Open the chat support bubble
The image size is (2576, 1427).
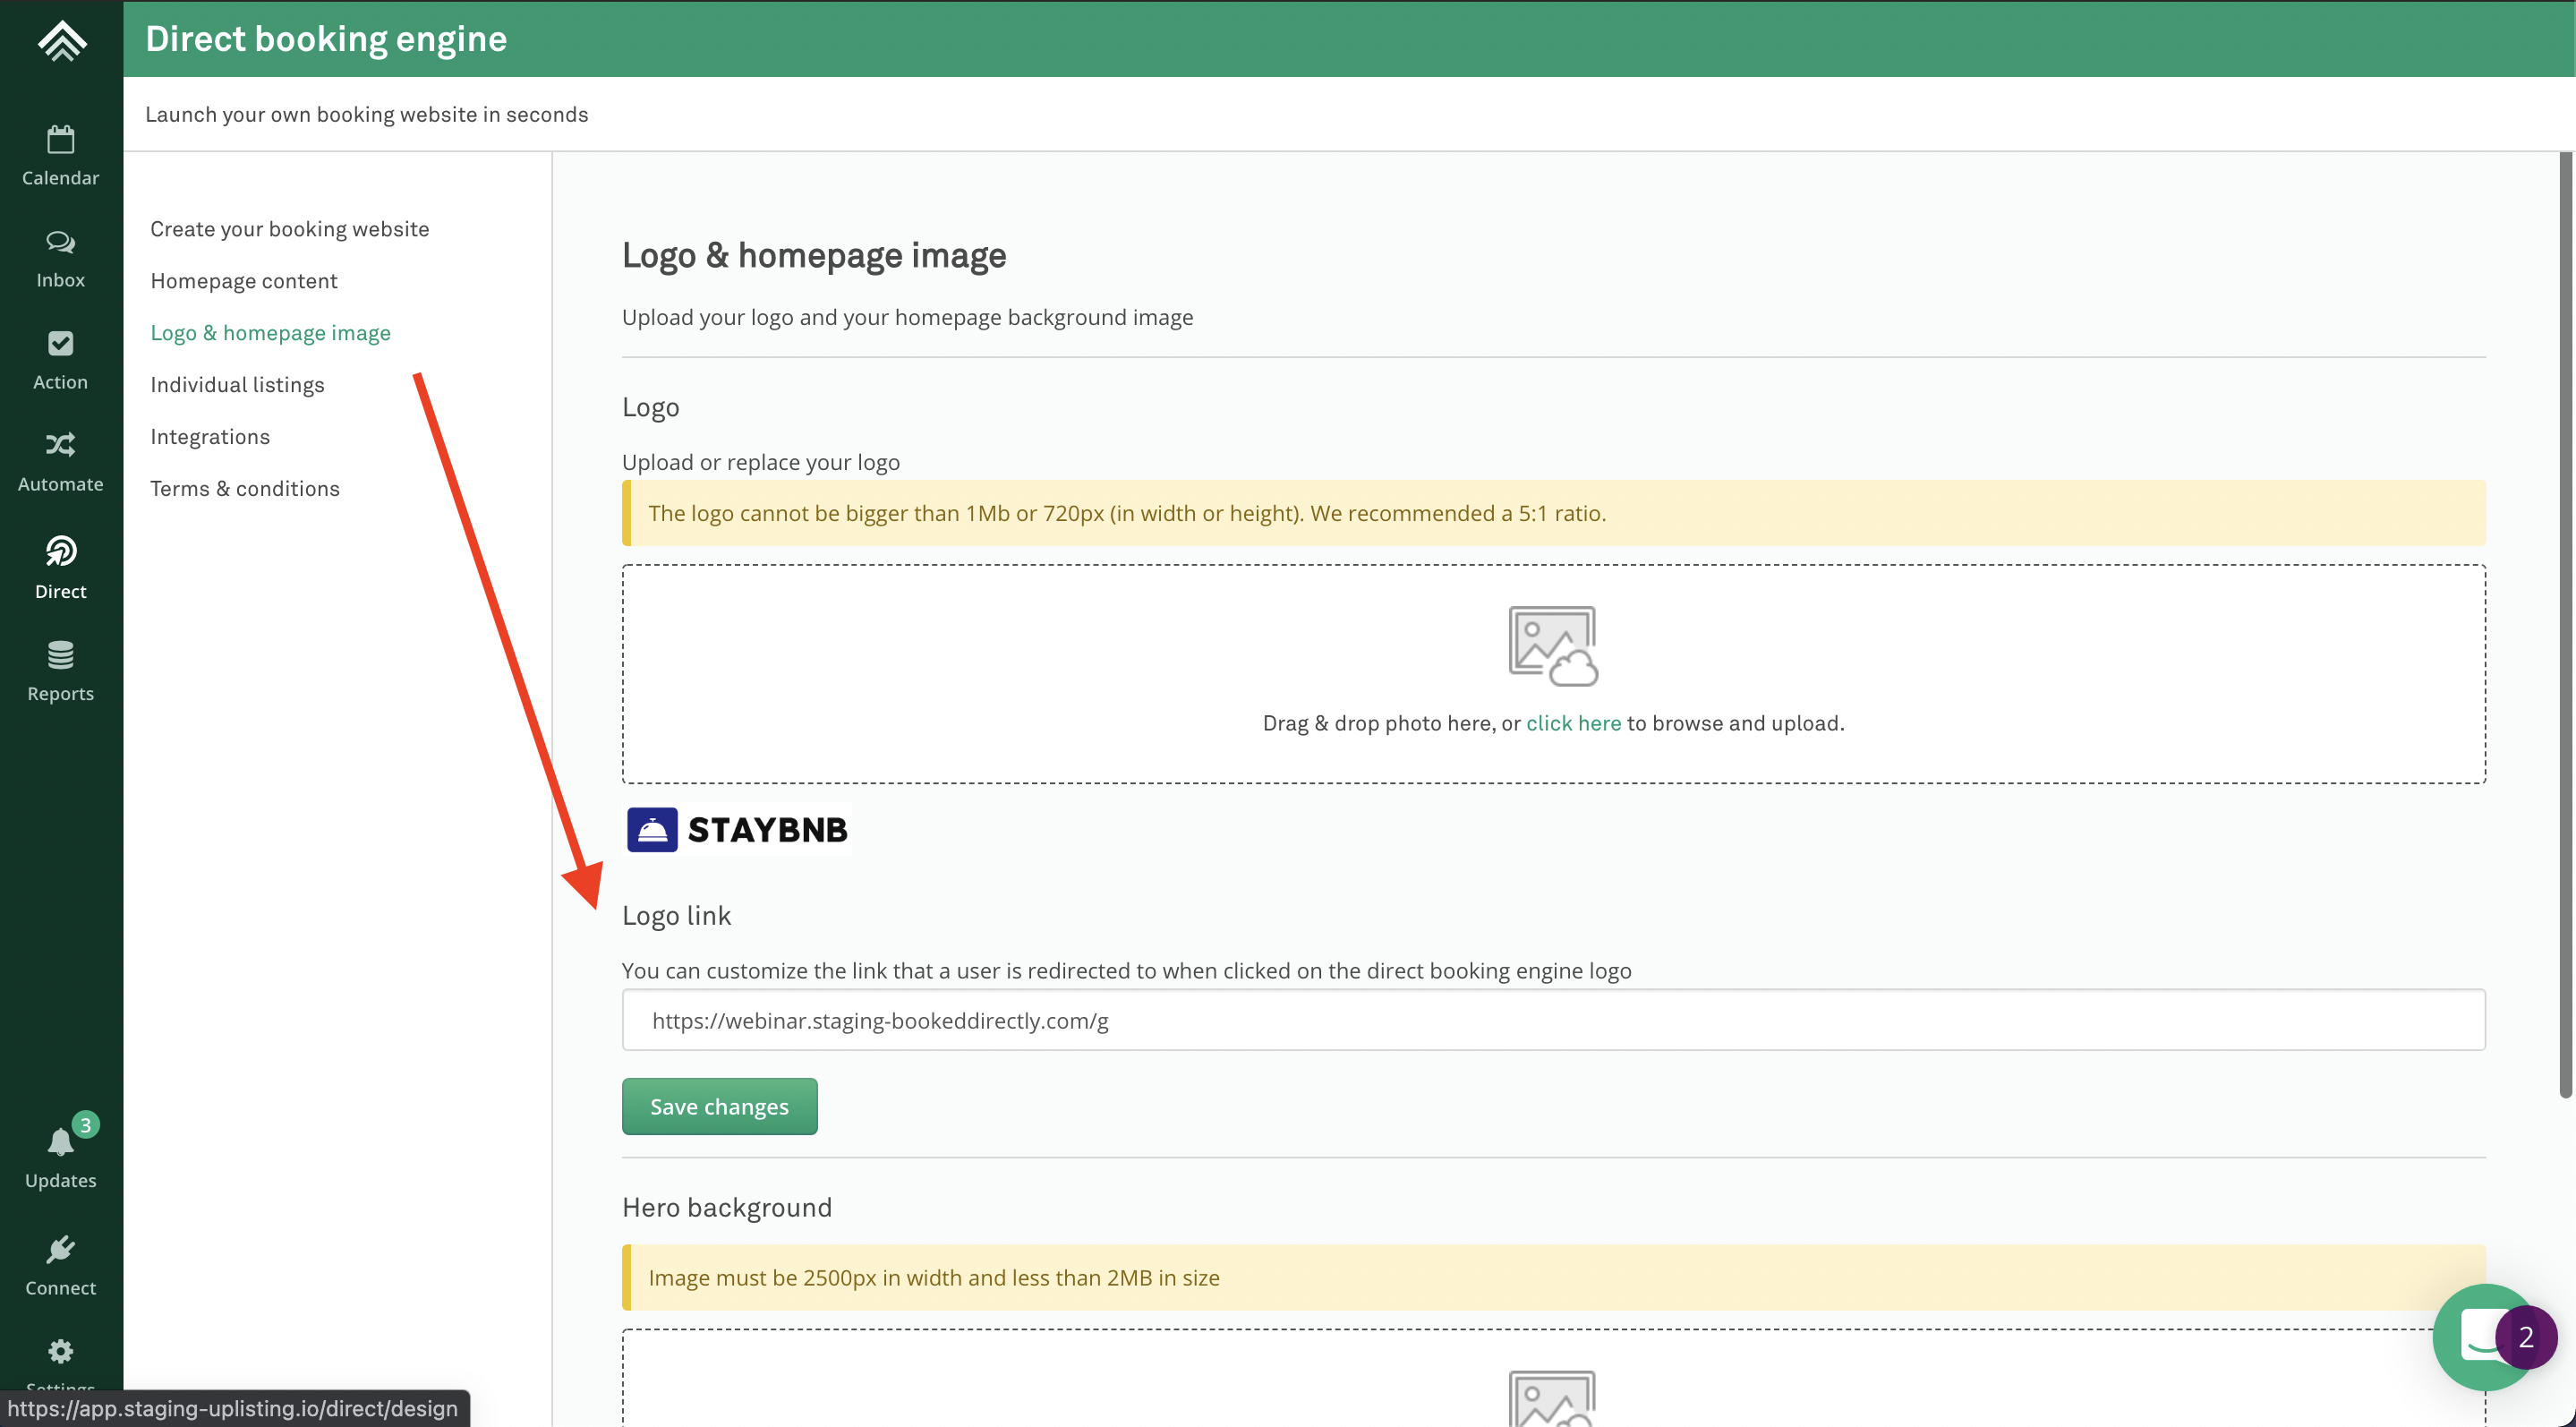[x=2484, y=1337]
